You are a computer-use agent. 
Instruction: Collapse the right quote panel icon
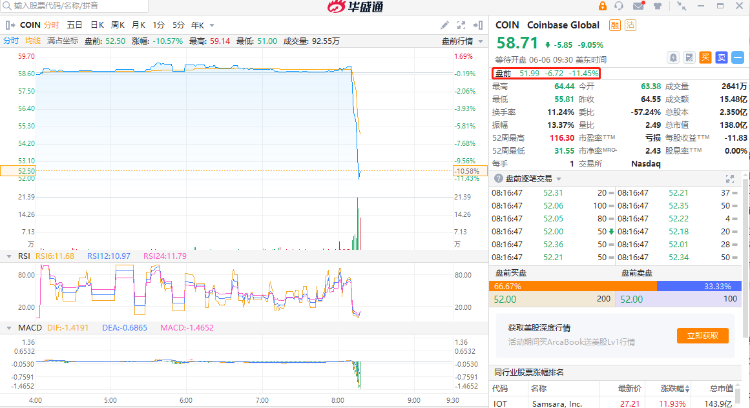[478, 25]
